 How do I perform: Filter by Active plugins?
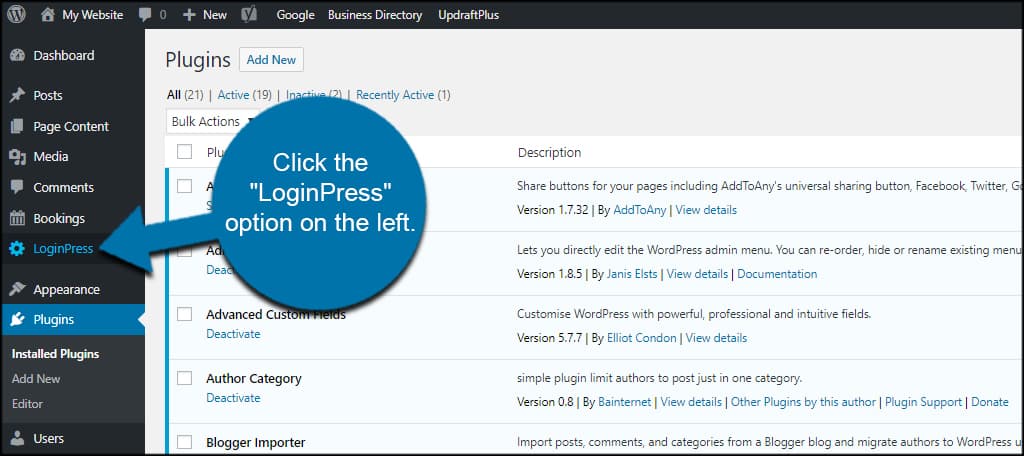click(x=233, y=95)
